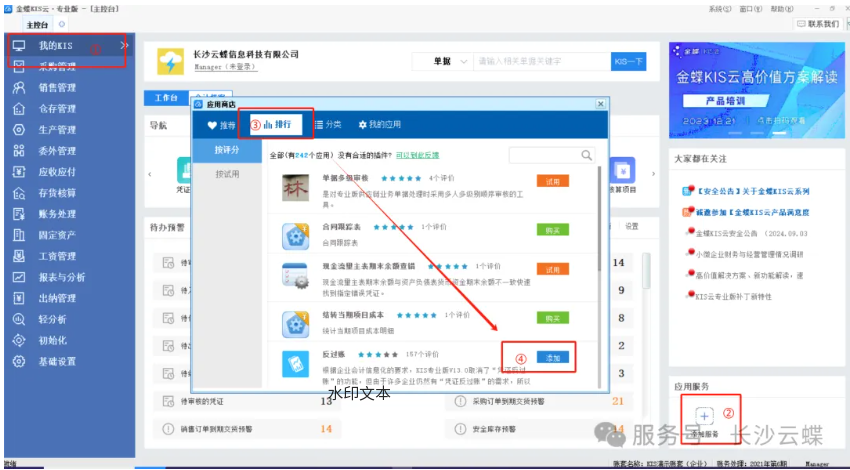
Task: Select the 按试用 sort option
Action: click(x=227, y=174)
